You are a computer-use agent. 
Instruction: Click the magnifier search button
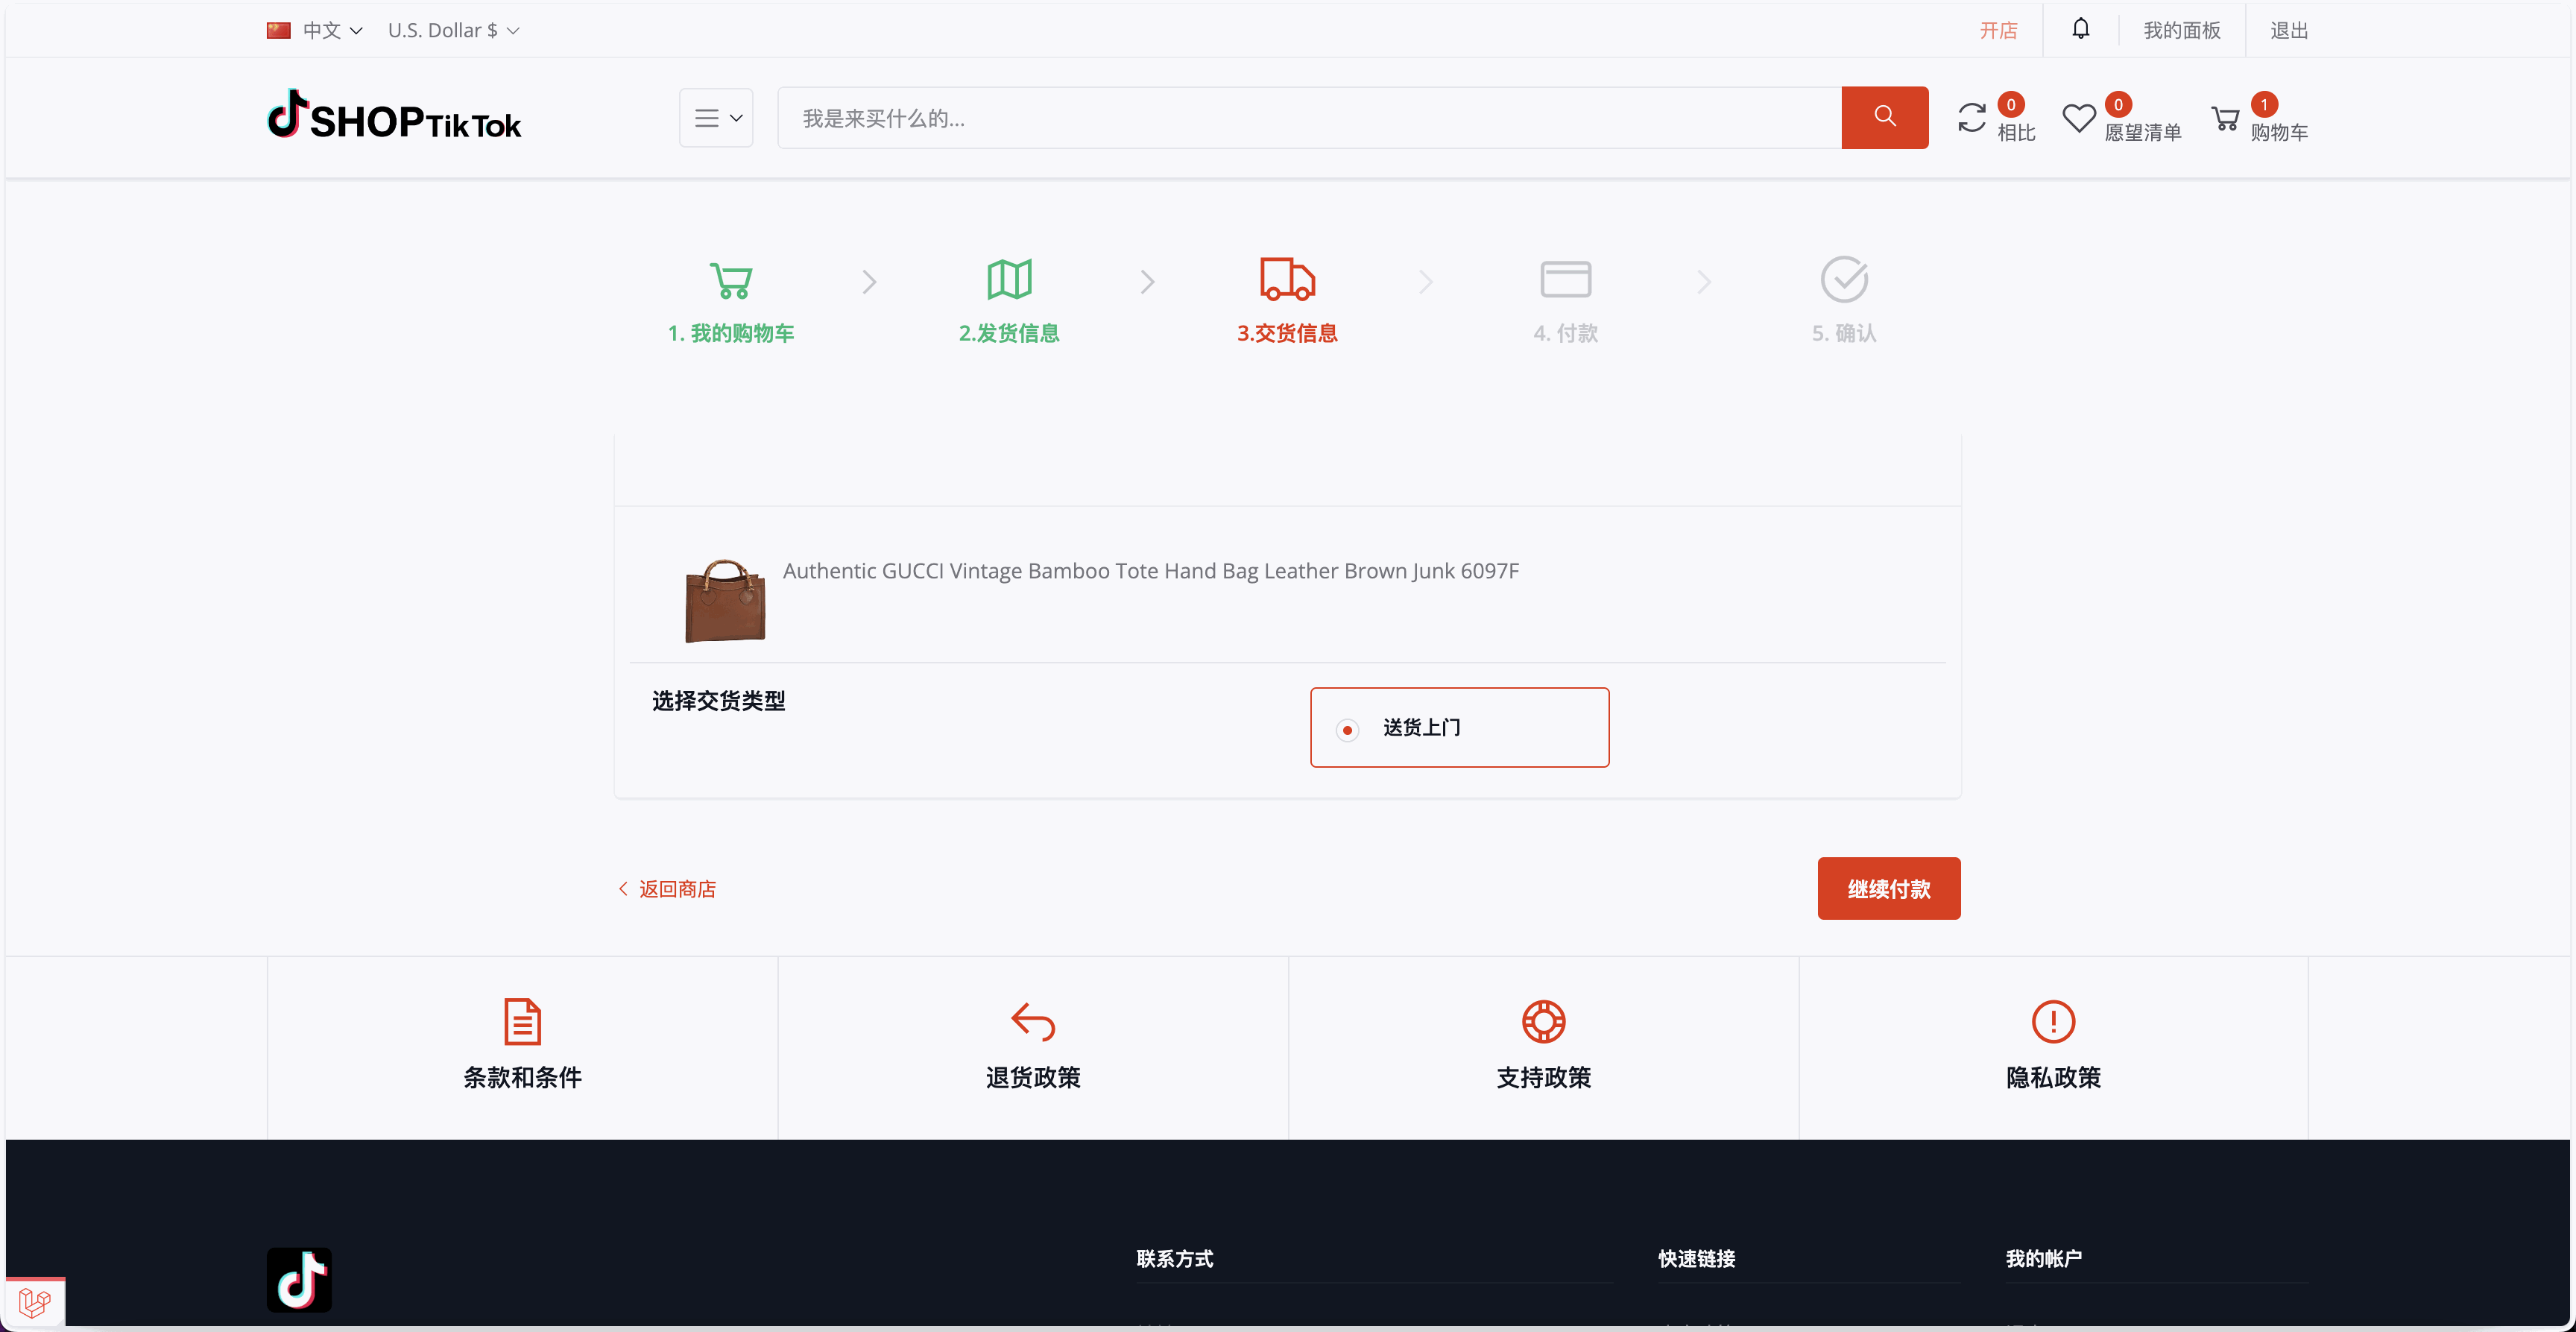tap(1884, 117)
